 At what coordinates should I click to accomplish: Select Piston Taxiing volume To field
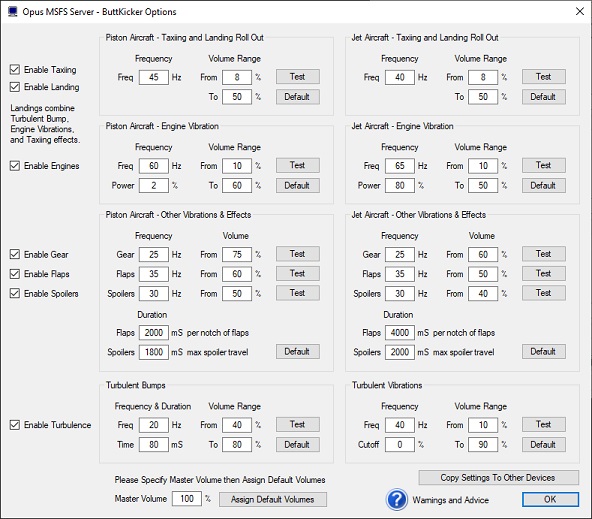click(237, 97)
